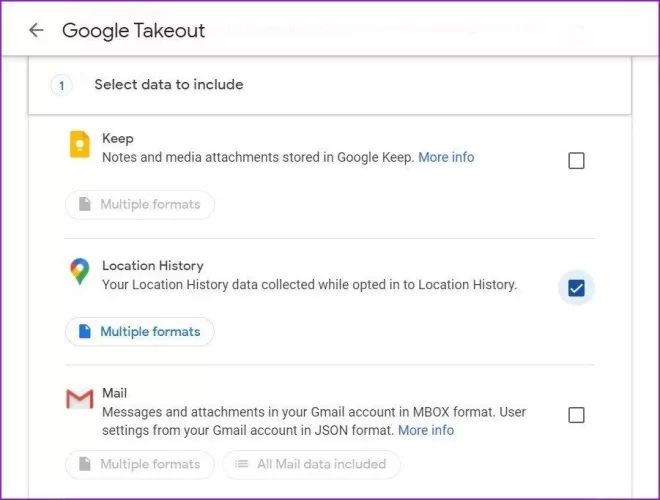
Task: Open Multiple formats under Keep
Action: (140, 205)
